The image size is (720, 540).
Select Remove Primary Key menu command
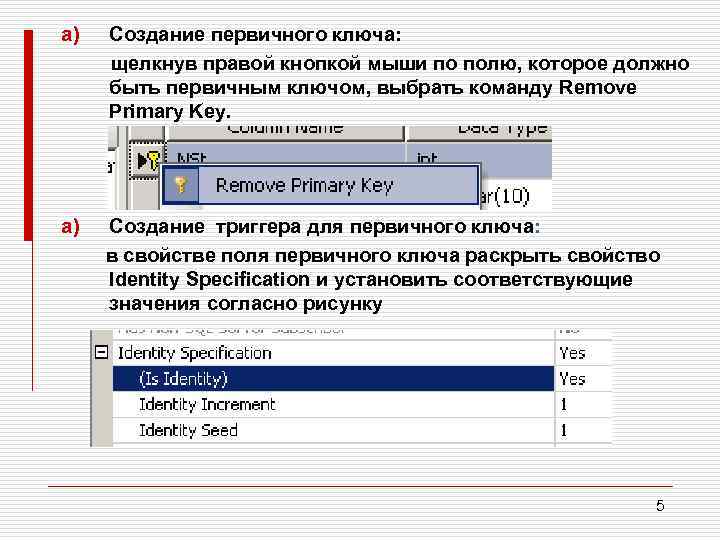click(x=304, y=185)
